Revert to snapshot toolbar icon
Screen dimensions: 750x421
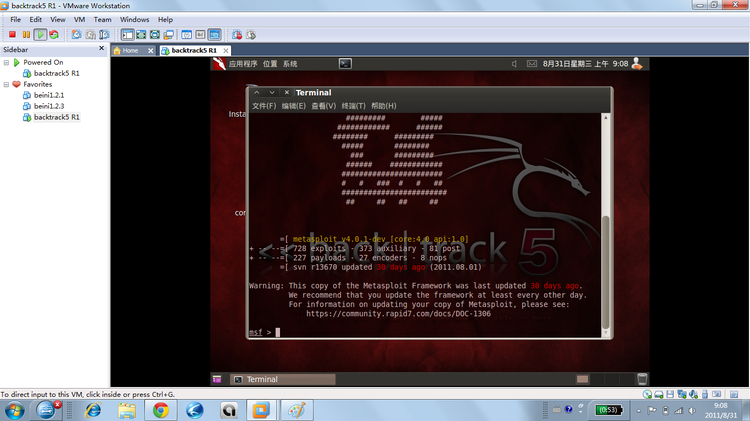click(x=90, y=34)
